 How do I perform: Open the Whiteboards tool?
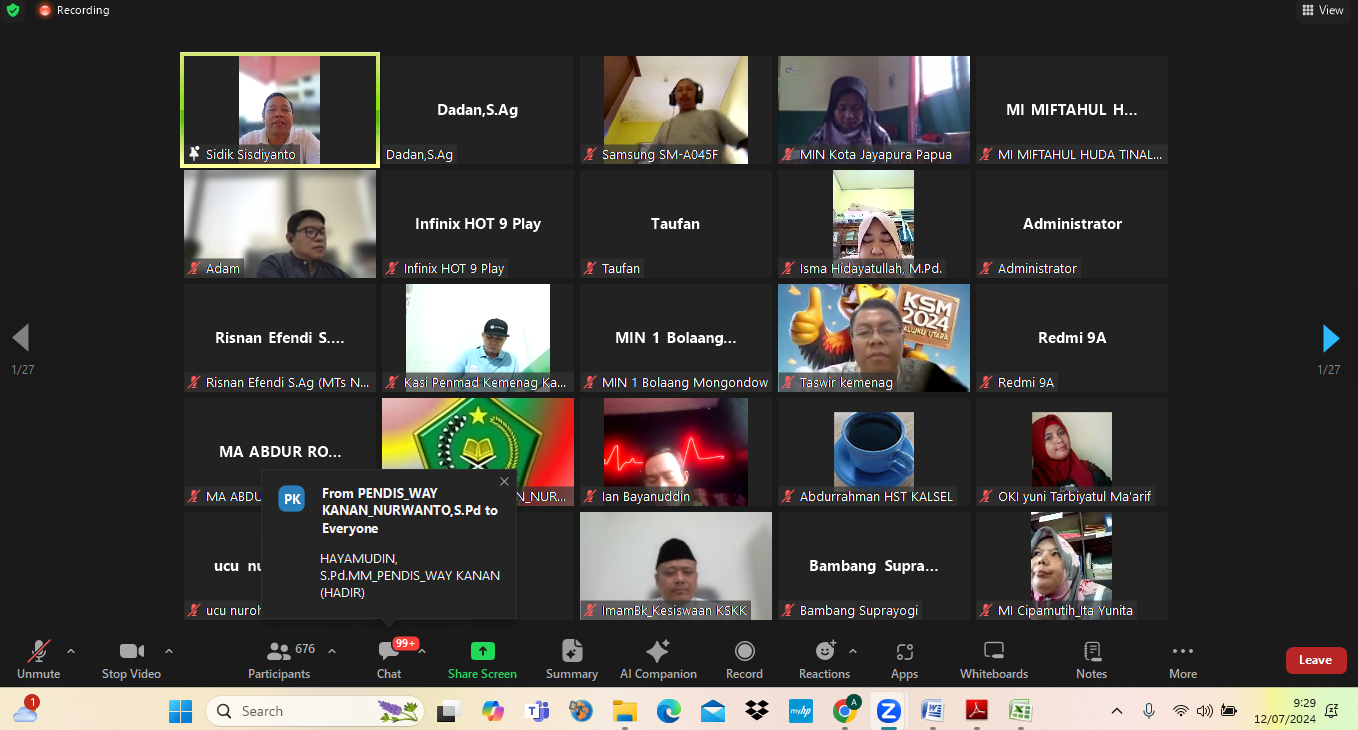click(993, 652)
